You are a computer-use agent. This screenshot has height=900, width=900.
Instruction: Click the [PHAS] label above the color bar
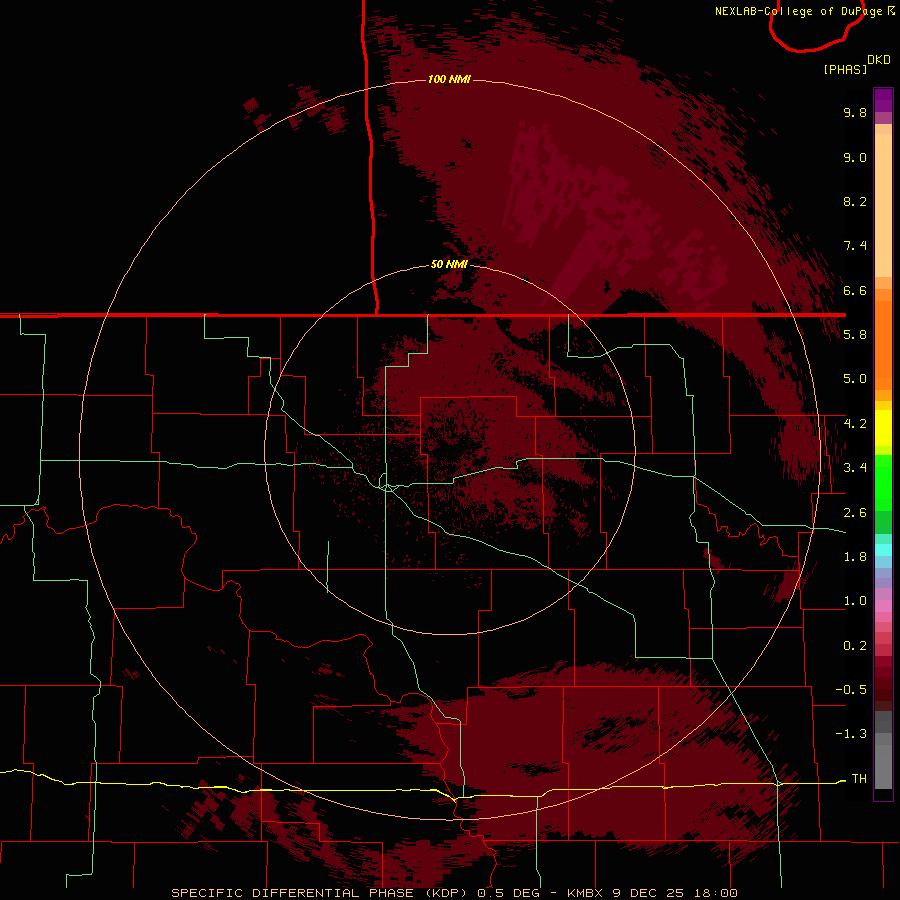pos(845,69)
